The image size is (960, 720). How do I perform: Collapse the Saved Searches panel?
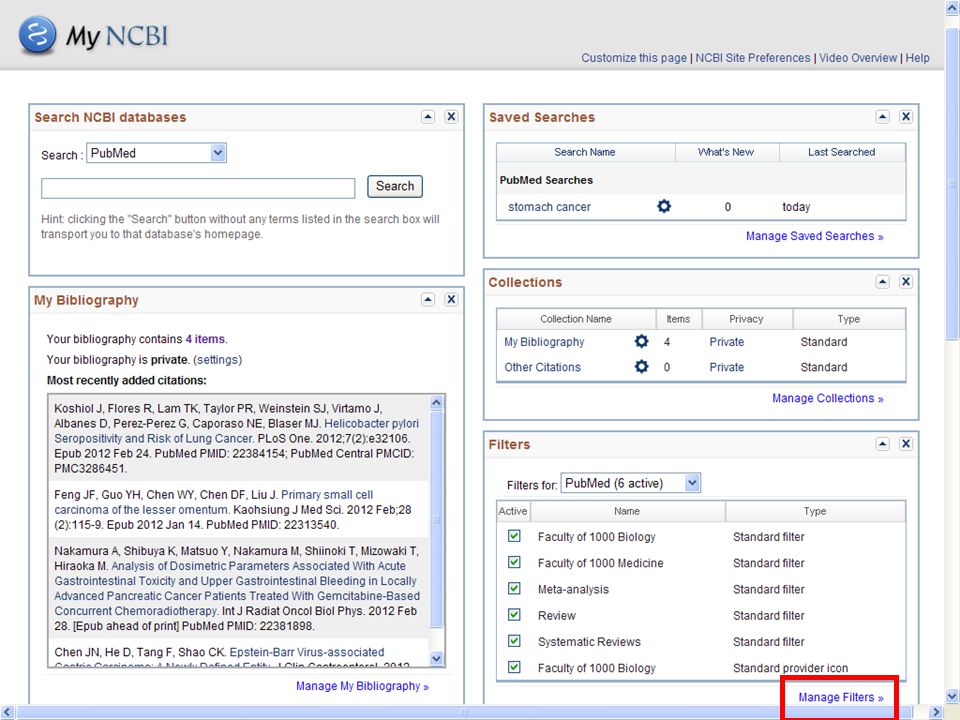[x=882, y=116]
